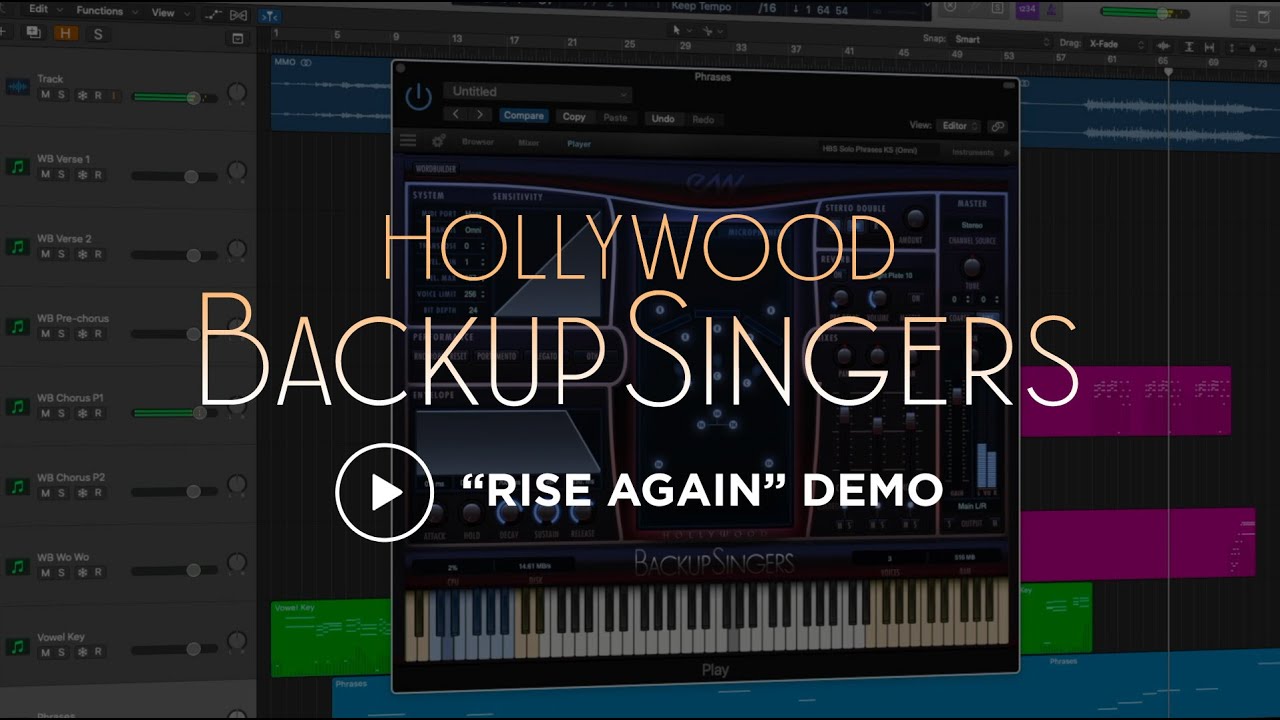Click the Vowel Key instrument icon

click(x=17, y=646)
